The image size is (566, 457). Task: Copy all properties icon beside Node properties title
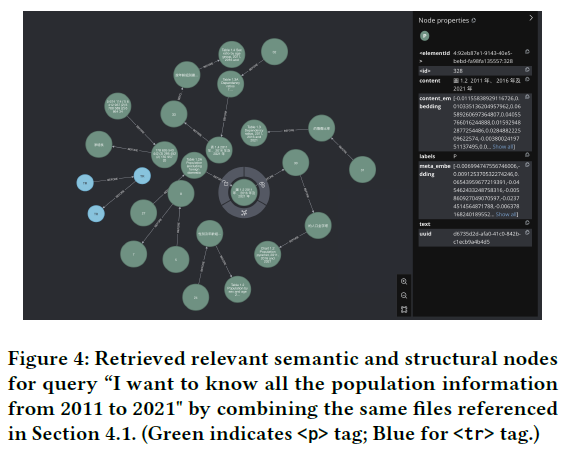coord(474,21)
